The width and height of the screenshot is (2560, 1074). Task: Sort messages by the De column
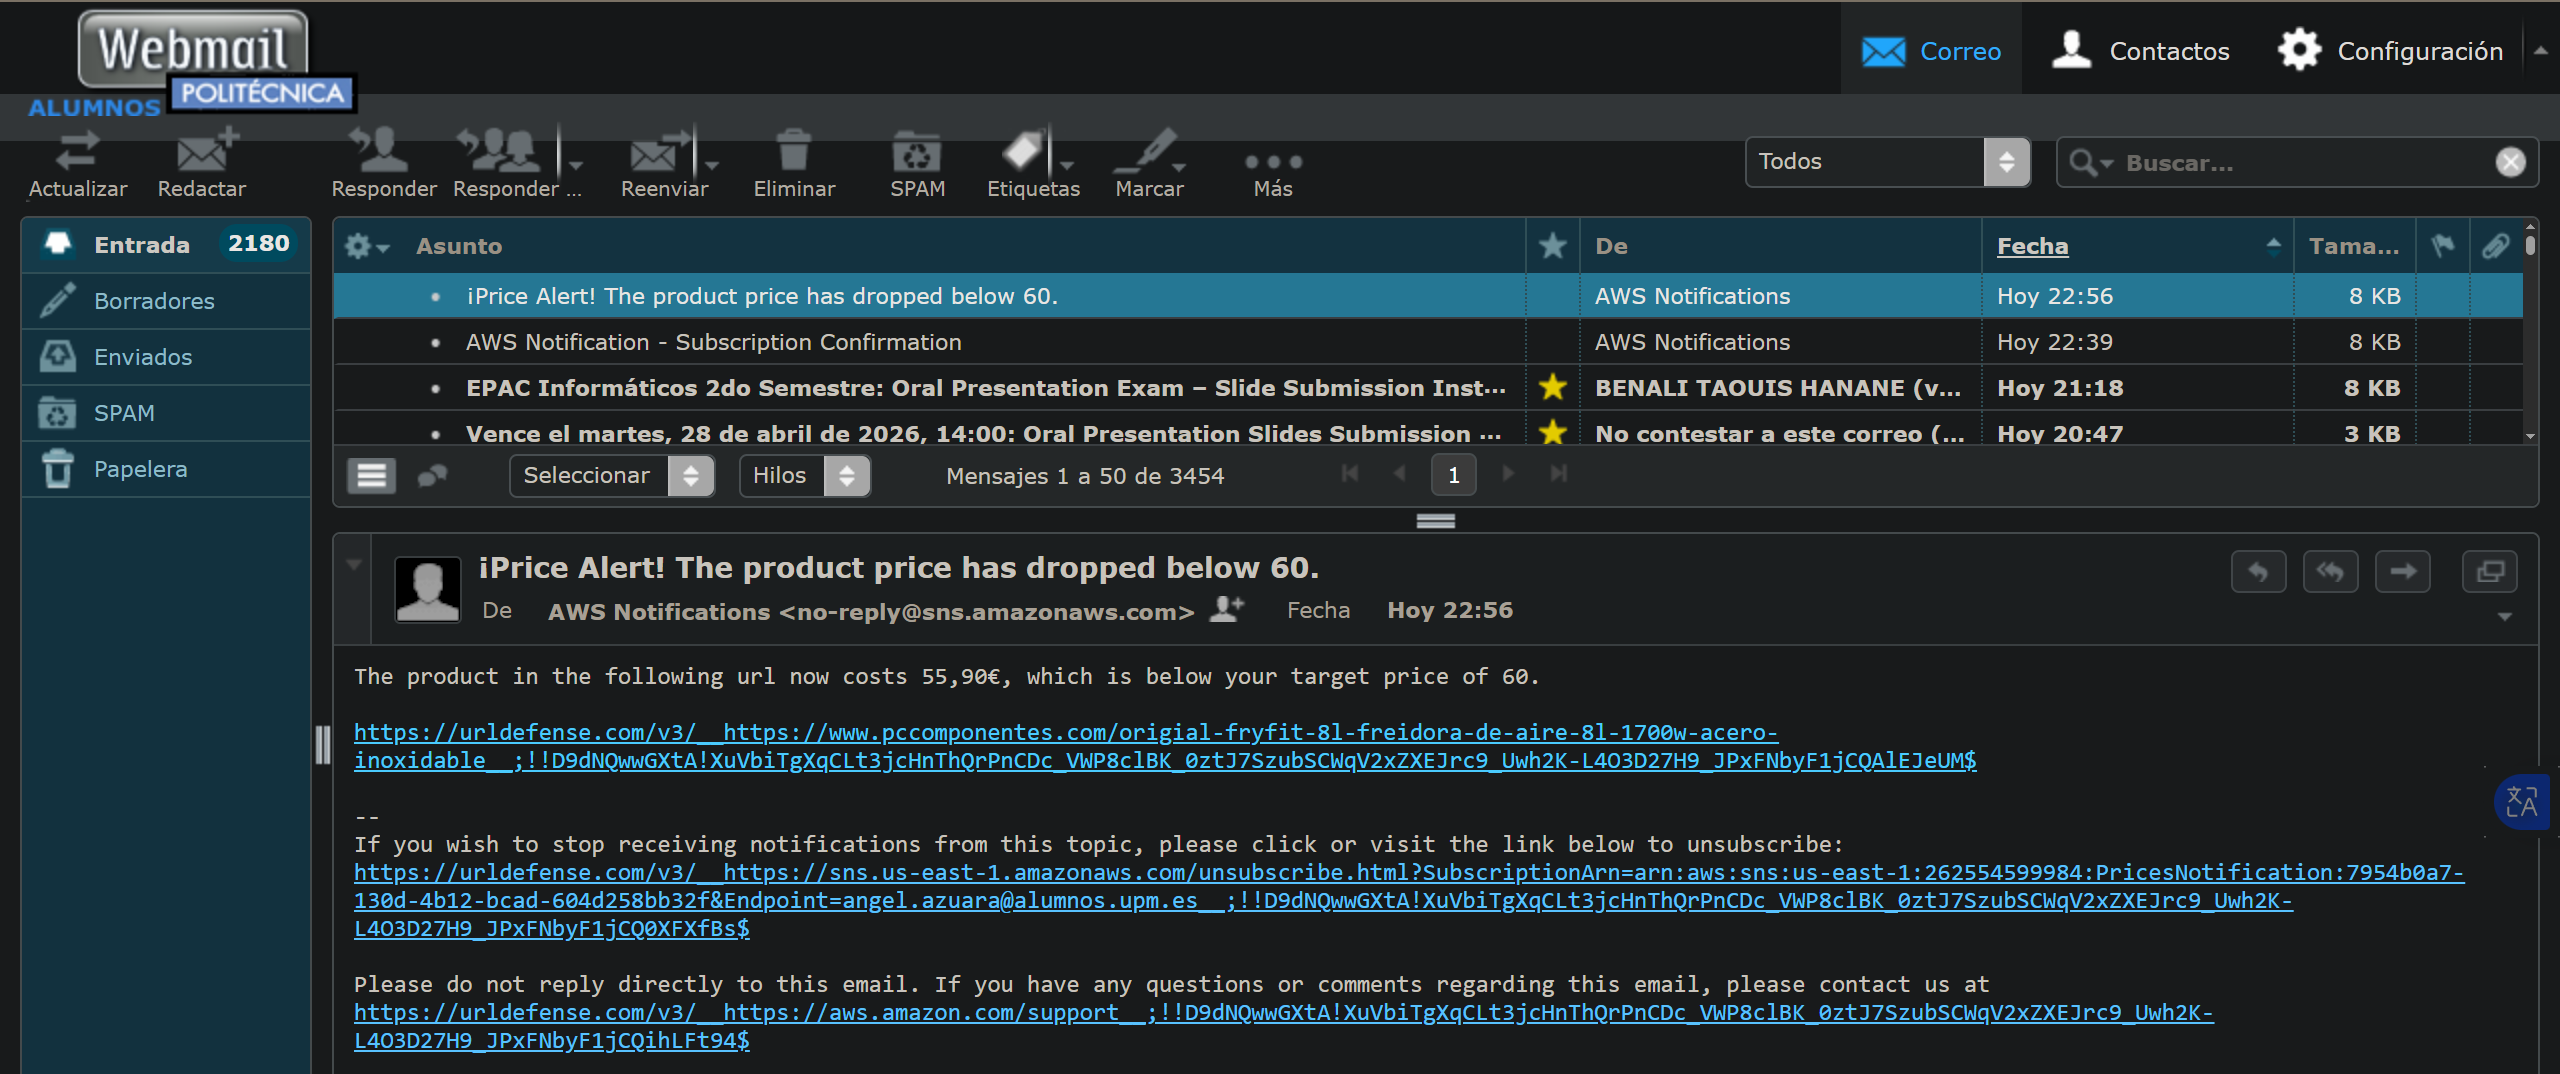click(1611, 246)
